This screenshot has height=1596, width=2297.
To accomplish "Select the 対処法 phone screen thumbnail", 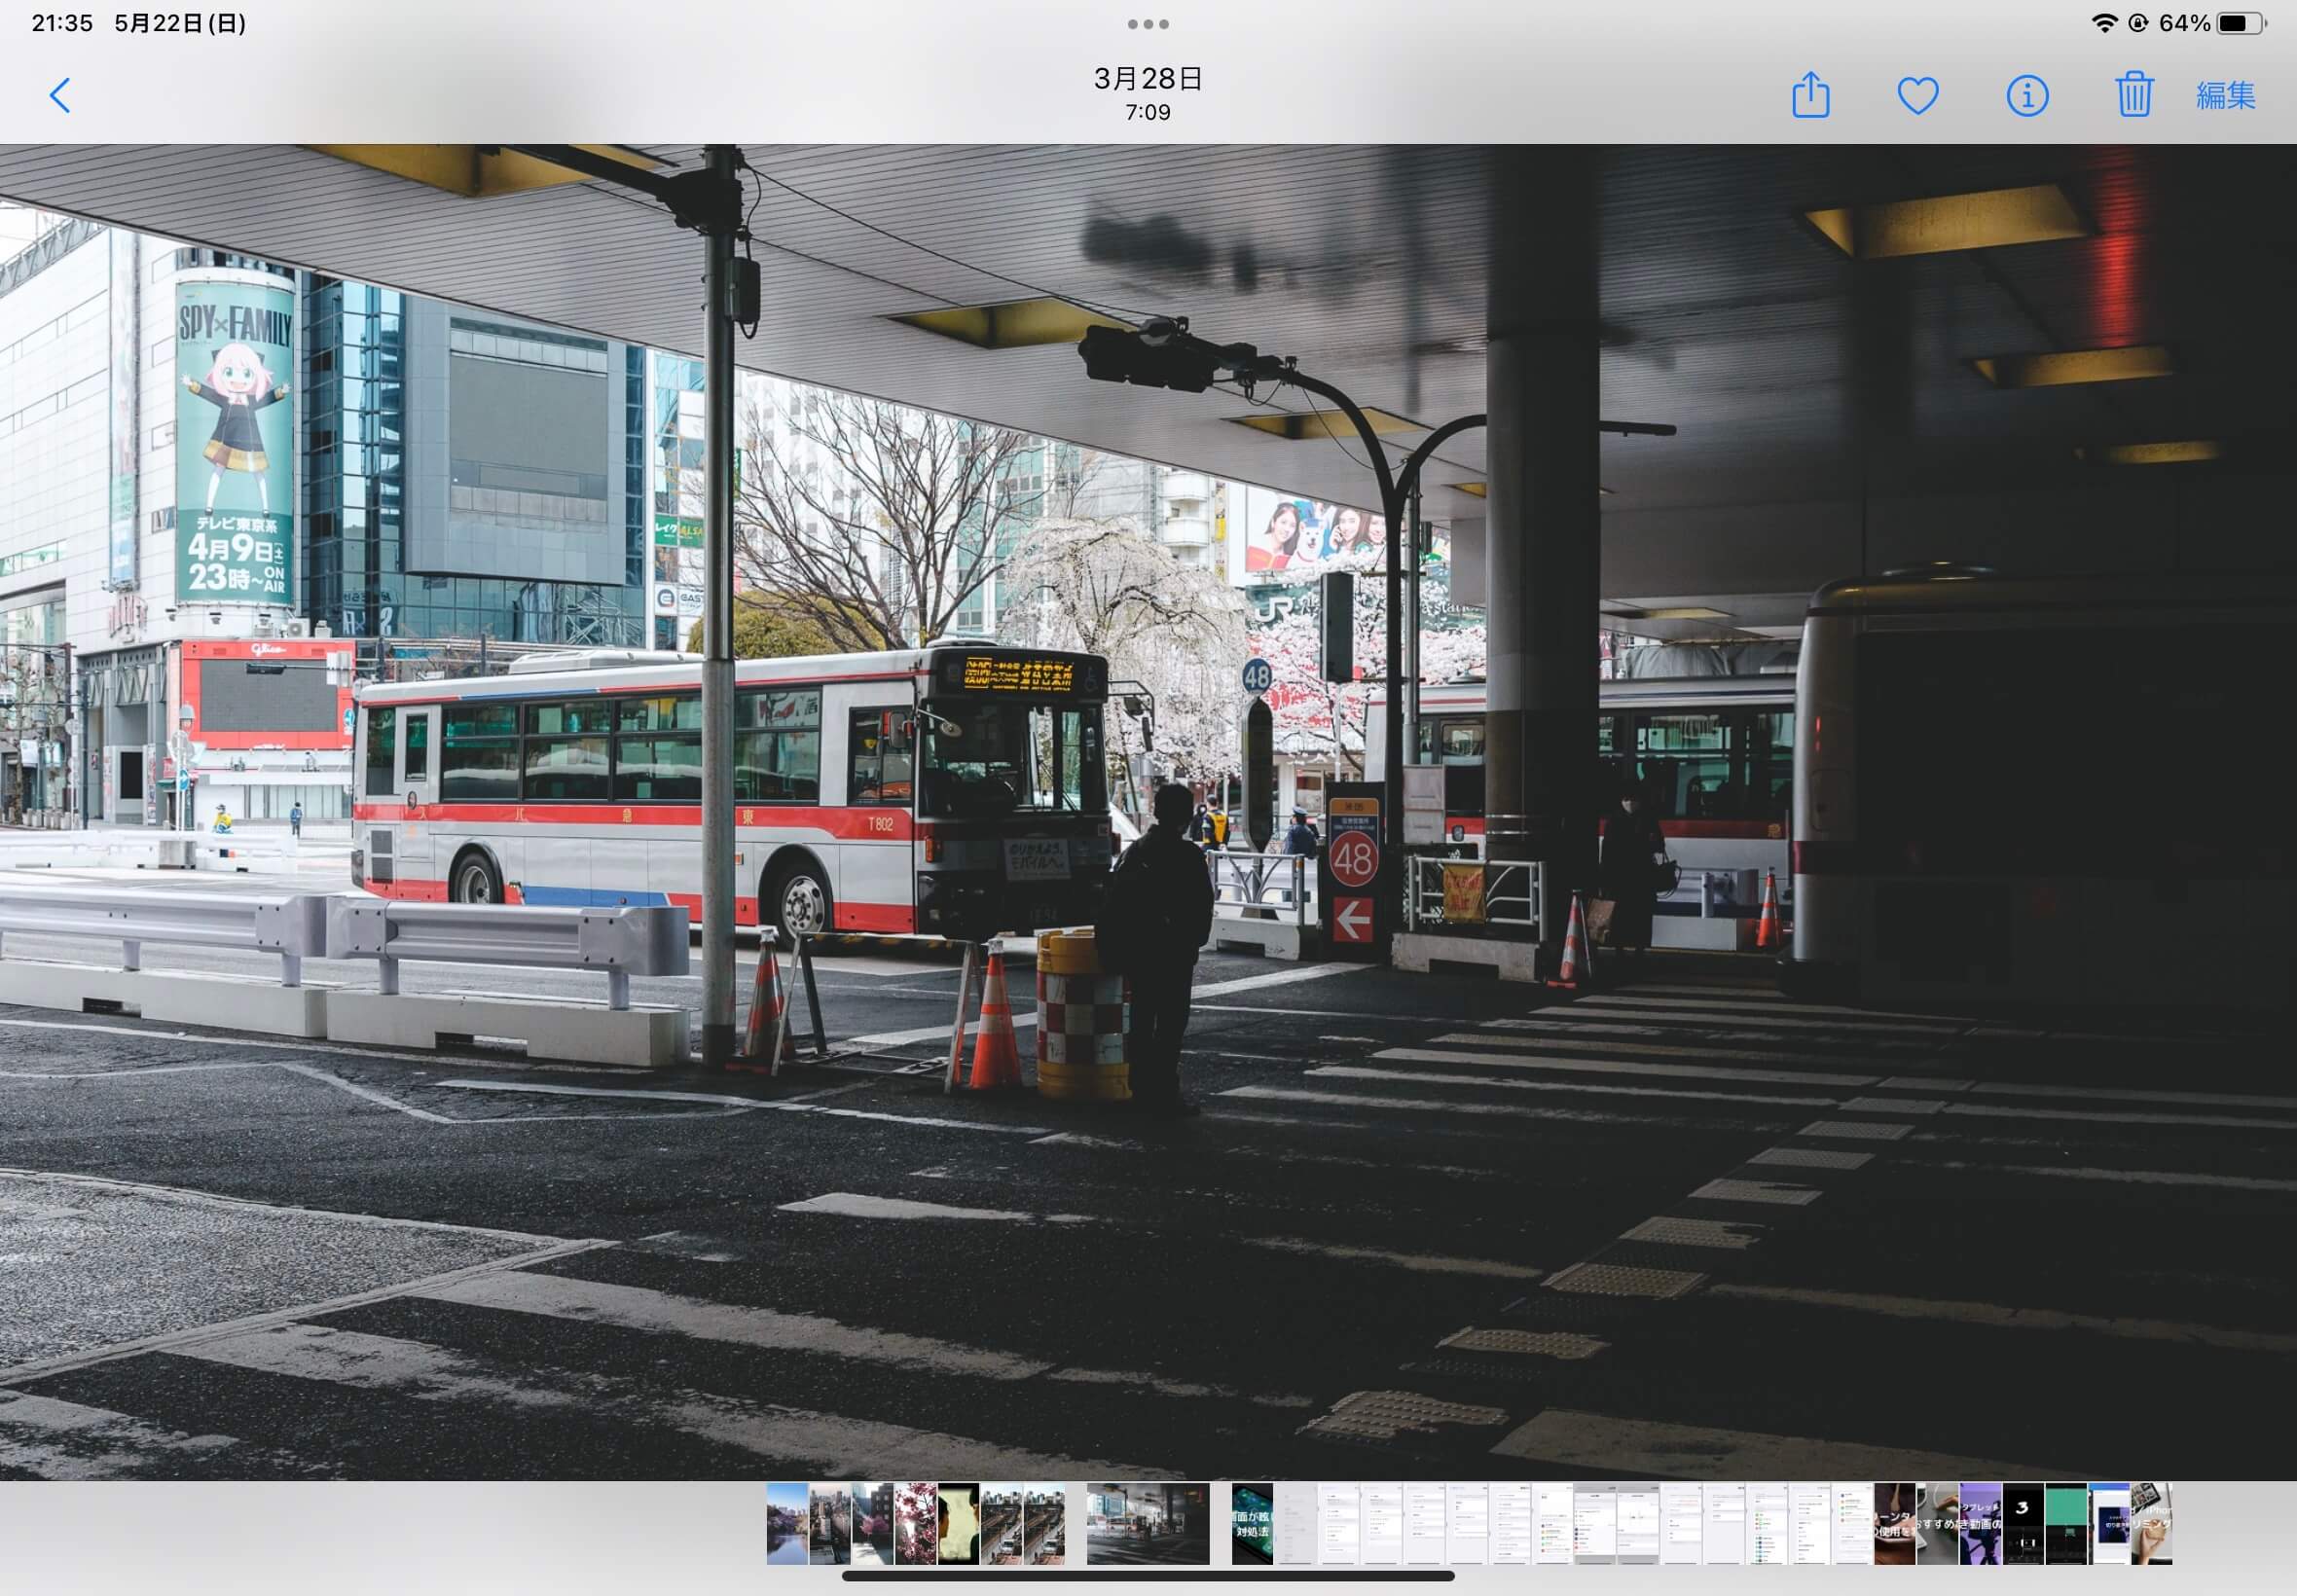I will coord(1252,1524).
